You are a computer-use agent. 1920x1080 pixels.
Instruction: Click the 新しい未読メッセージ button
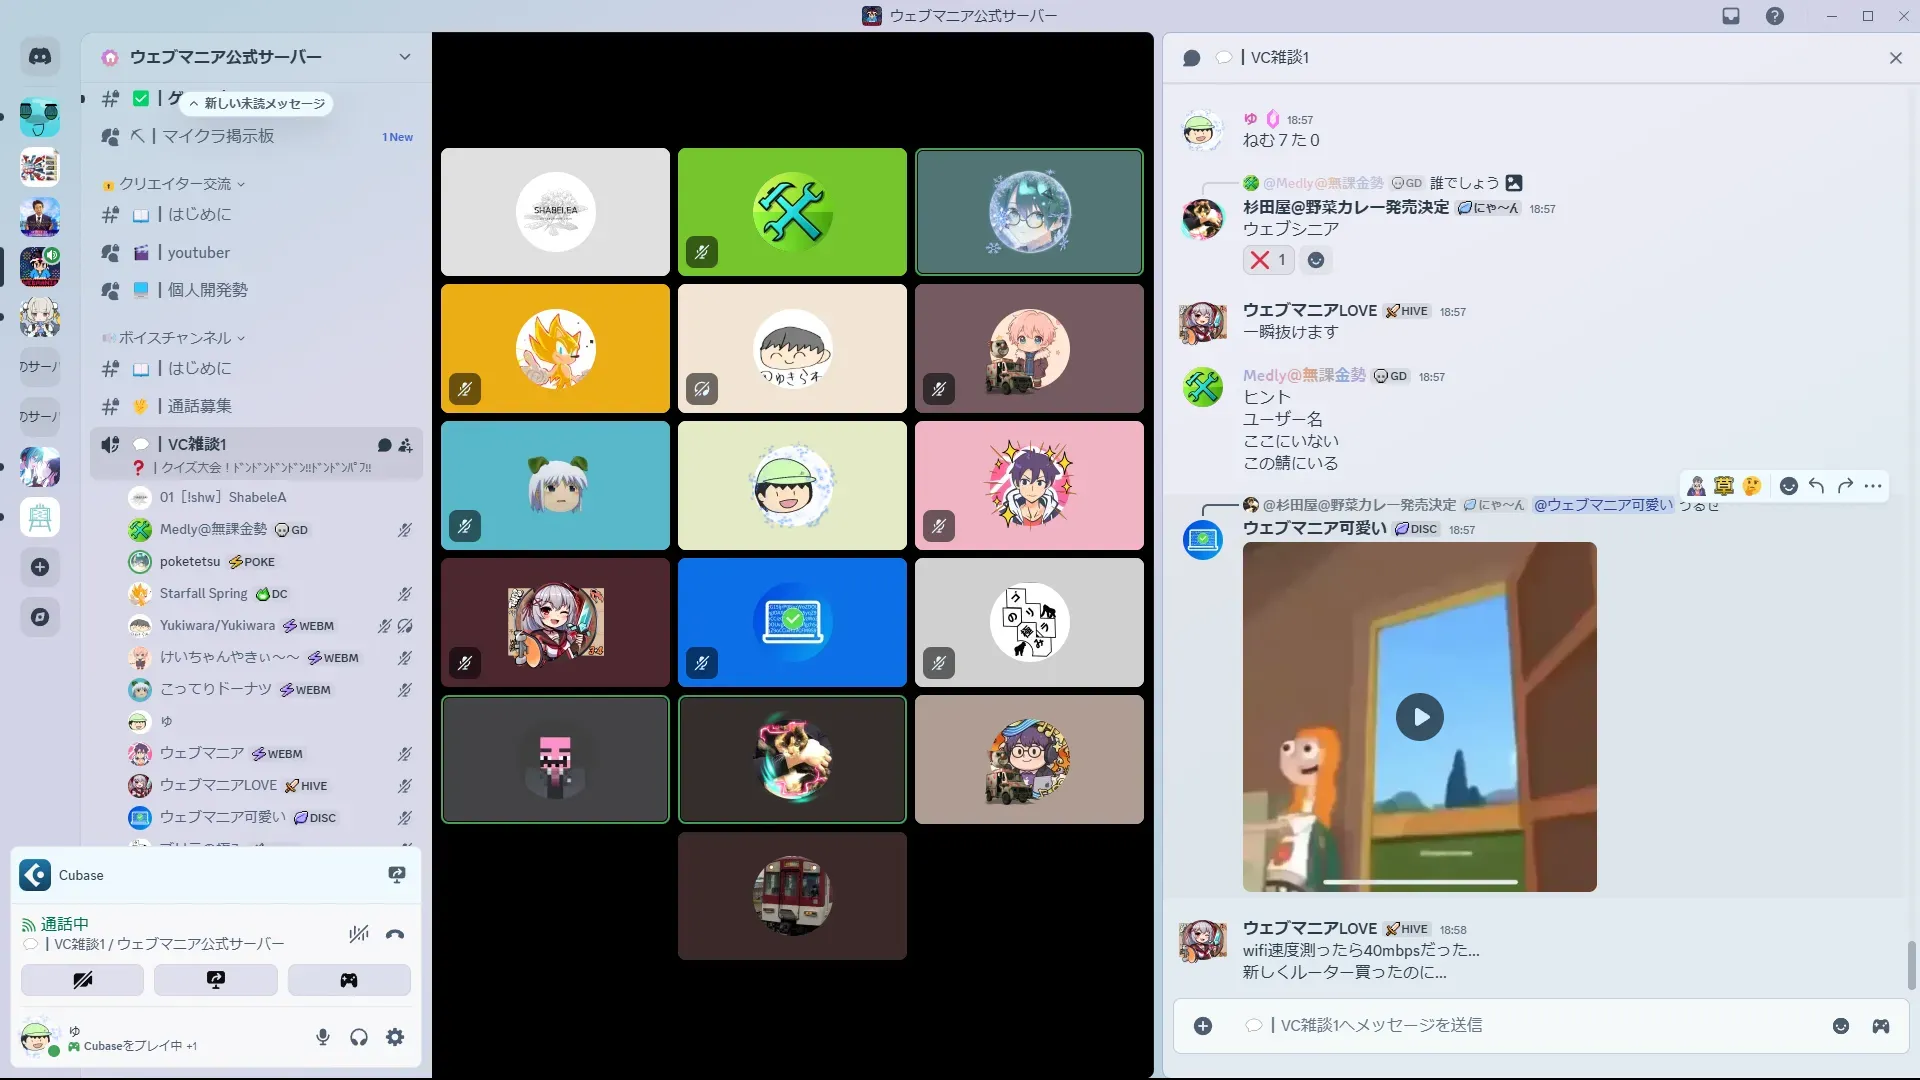(x=257, y=104)
